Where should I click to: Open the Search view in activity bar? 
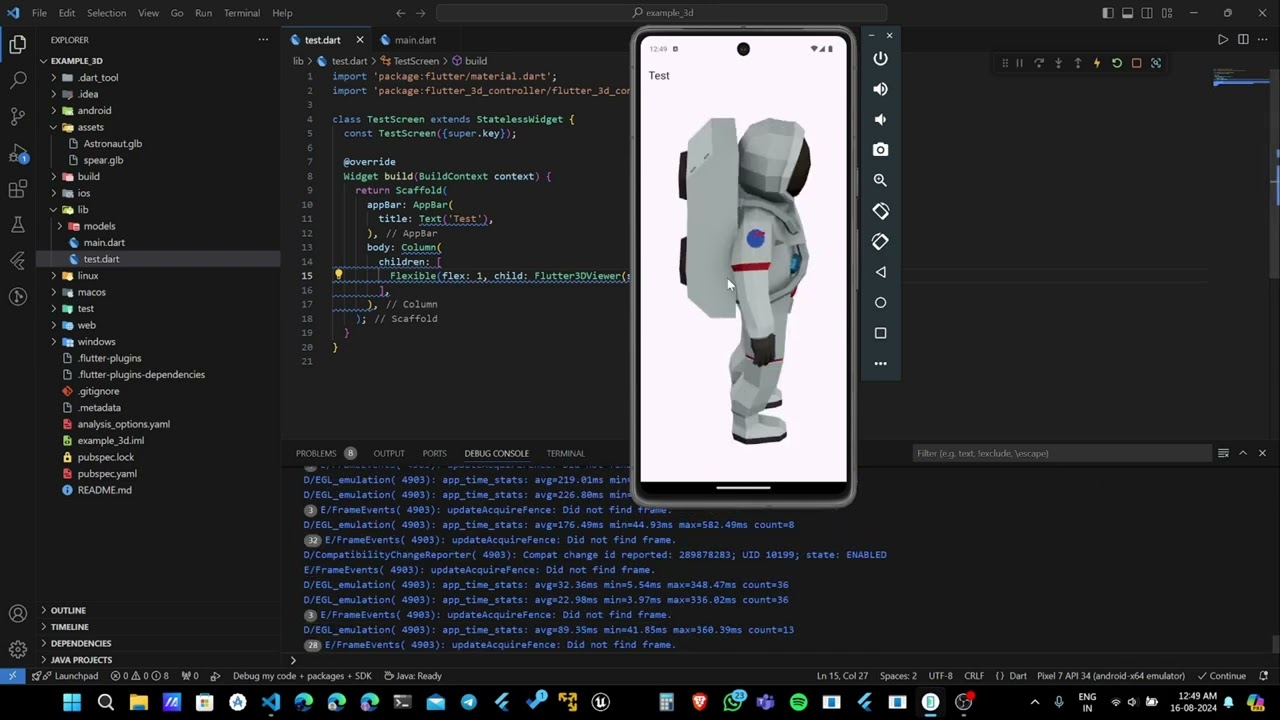click(18, 80)
